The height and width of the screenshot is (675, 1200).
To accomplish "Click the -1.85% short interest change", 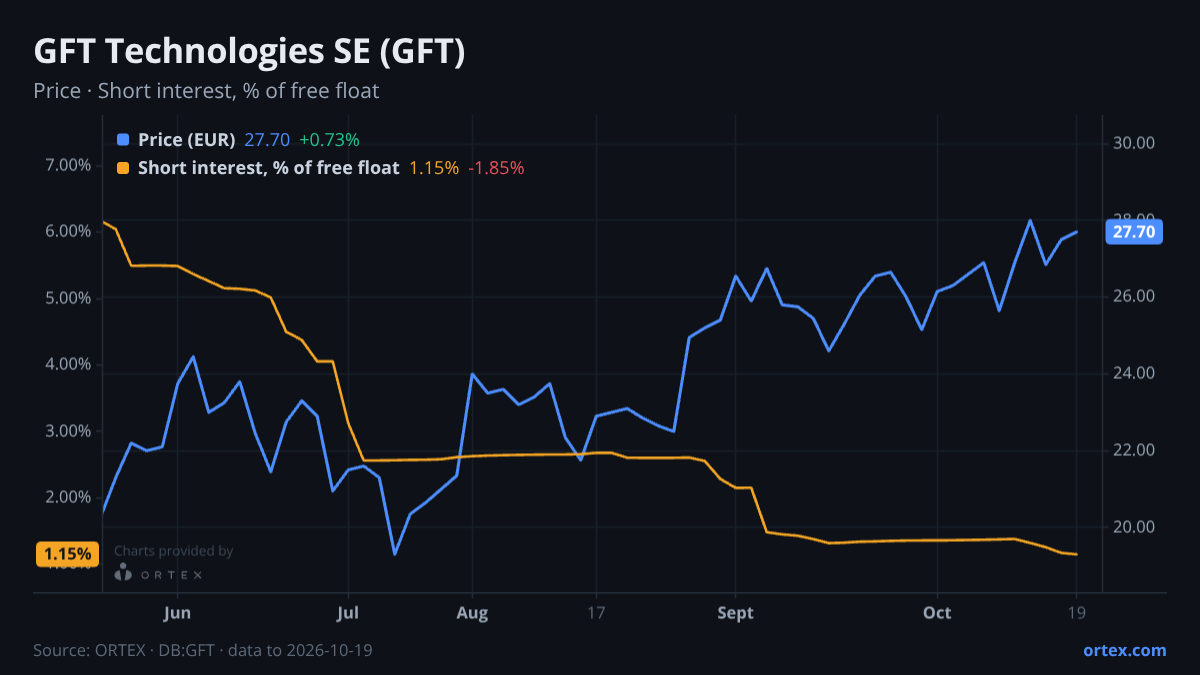I will pos(496,168).
